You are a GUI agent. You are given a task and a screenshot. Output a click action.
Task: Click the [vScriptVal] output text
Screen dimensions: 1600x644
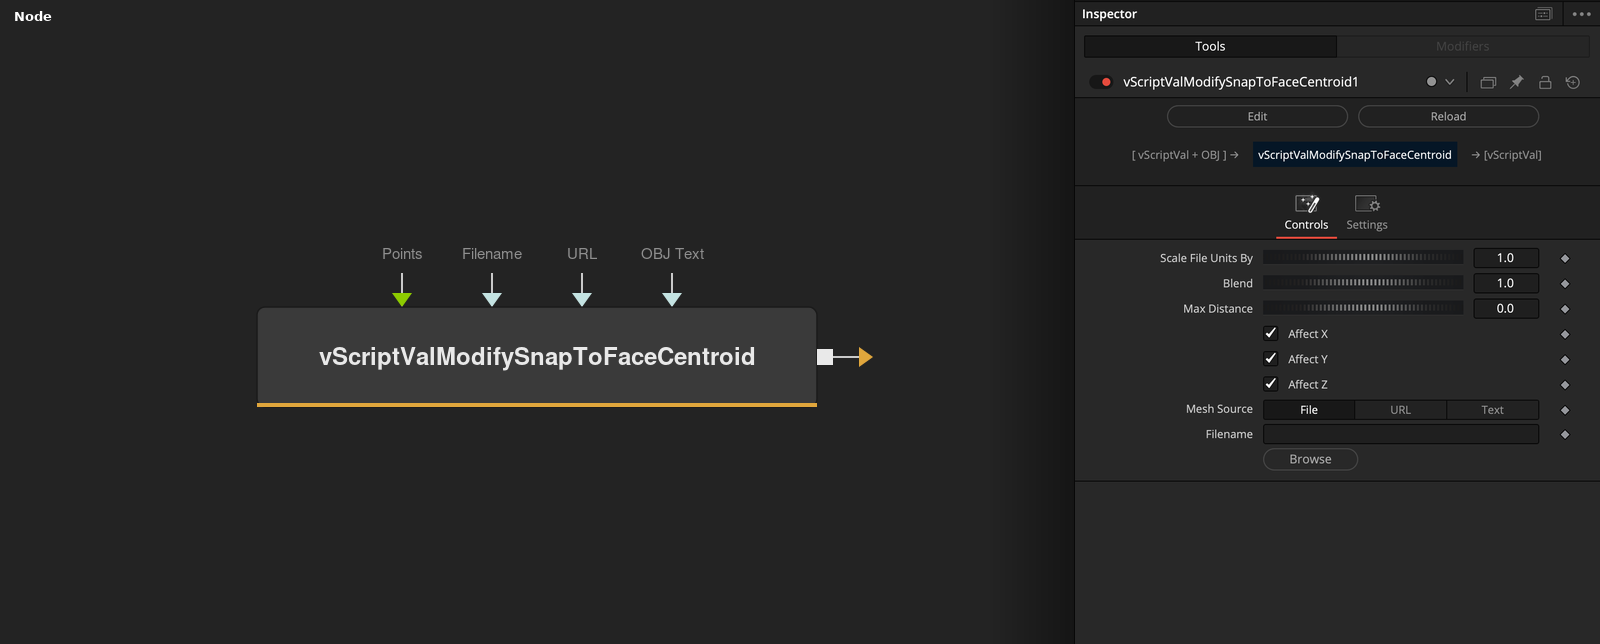click(1507, 155)
